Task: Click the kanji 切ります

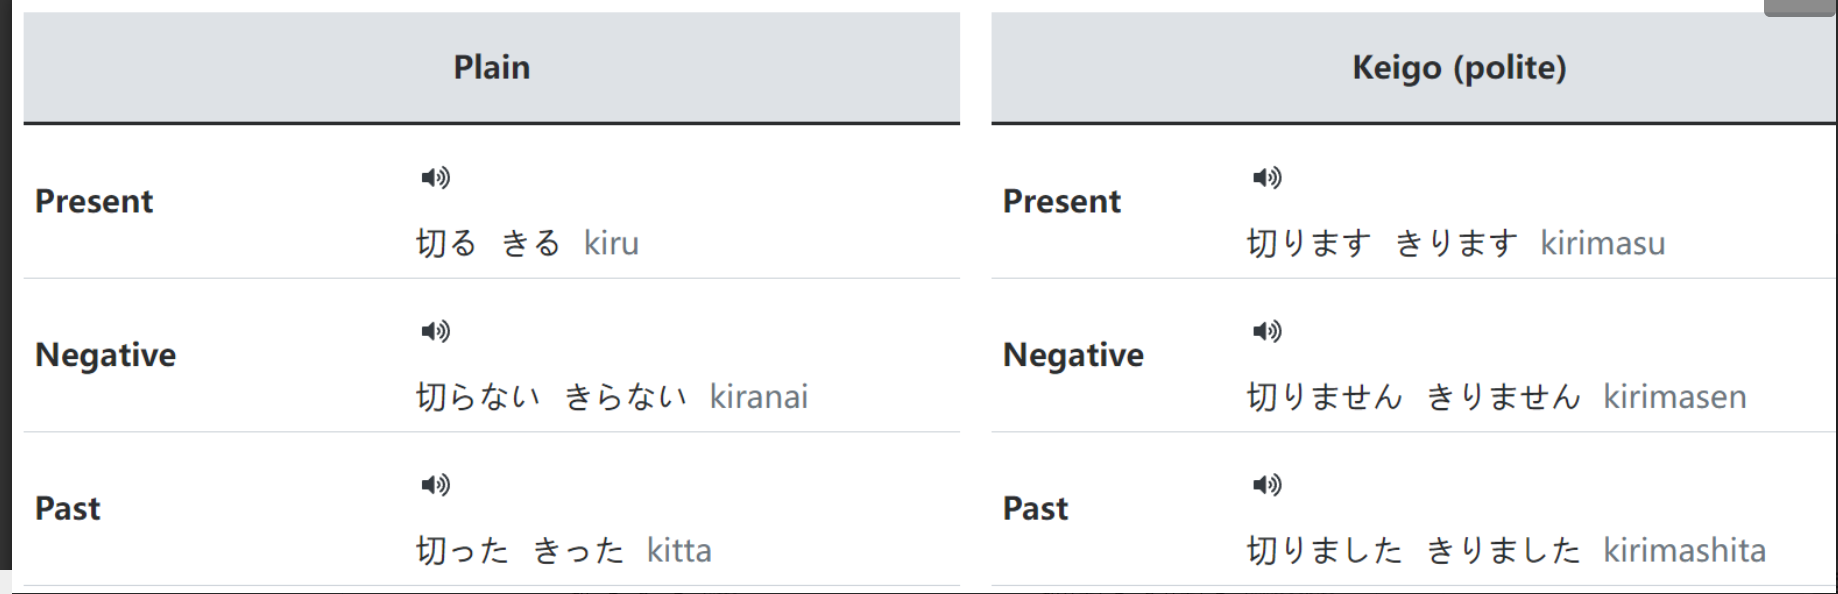Action: coord(1308,243)
